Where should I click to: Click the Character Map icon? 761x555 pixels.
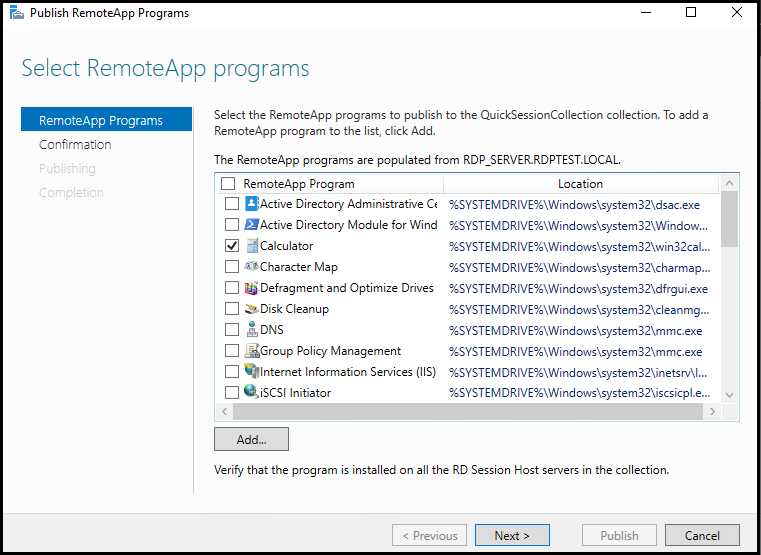point(251,266)
